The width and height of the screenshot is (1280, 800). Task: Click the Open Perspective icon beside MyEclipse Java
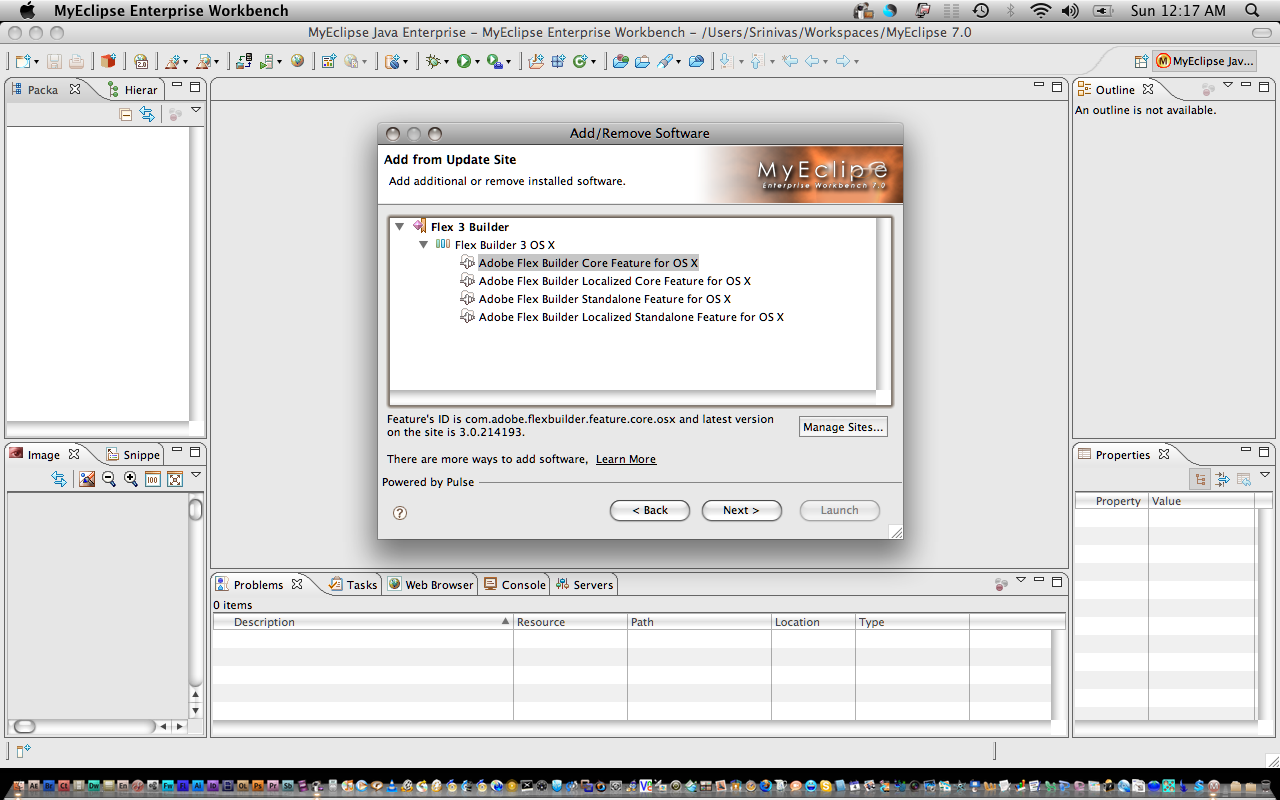[x=1141, y=61]
